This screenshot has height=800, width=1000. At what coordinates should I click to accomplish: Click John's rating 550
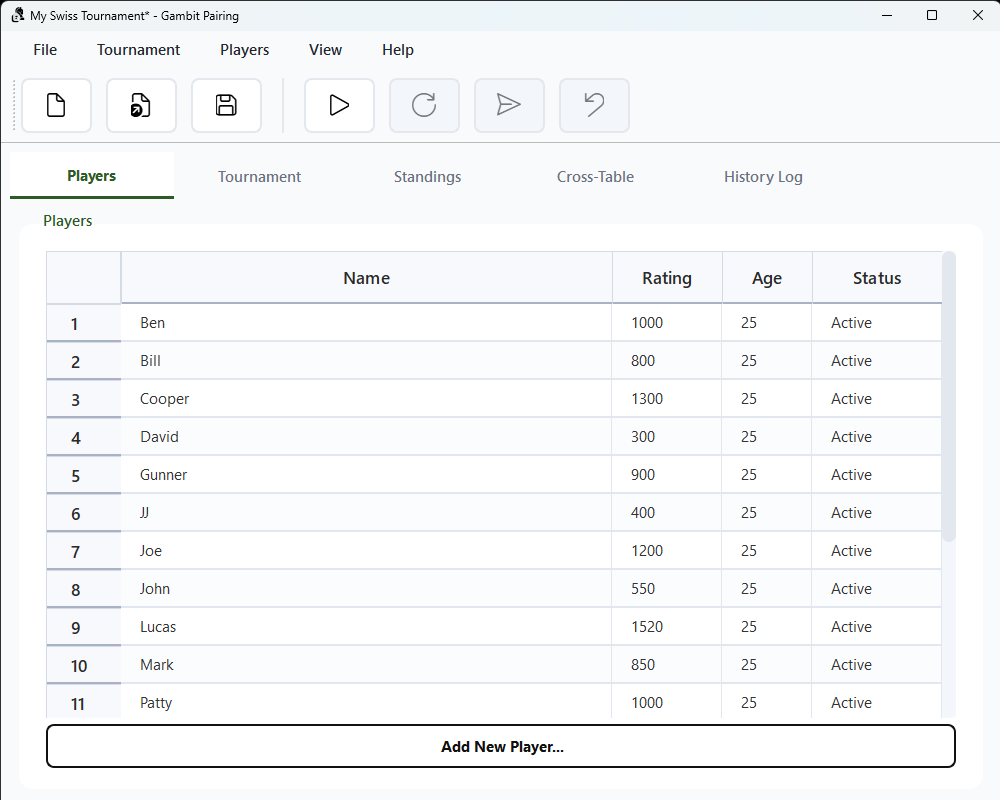(x=643, y=588)
